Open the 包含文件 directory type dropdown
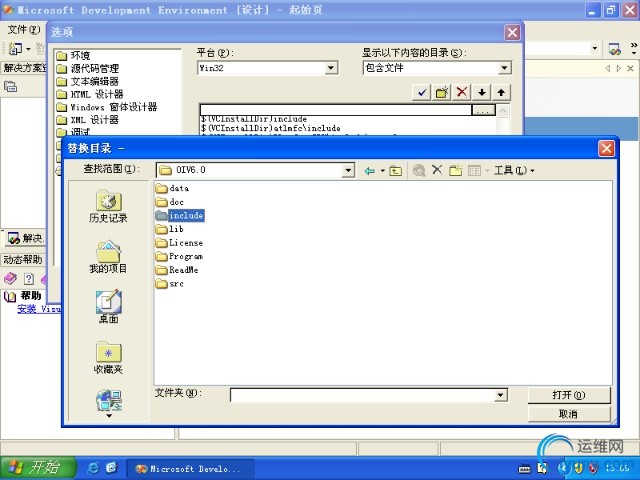The image size is (640, 480). pyautogui.click(x=504, y=68)
